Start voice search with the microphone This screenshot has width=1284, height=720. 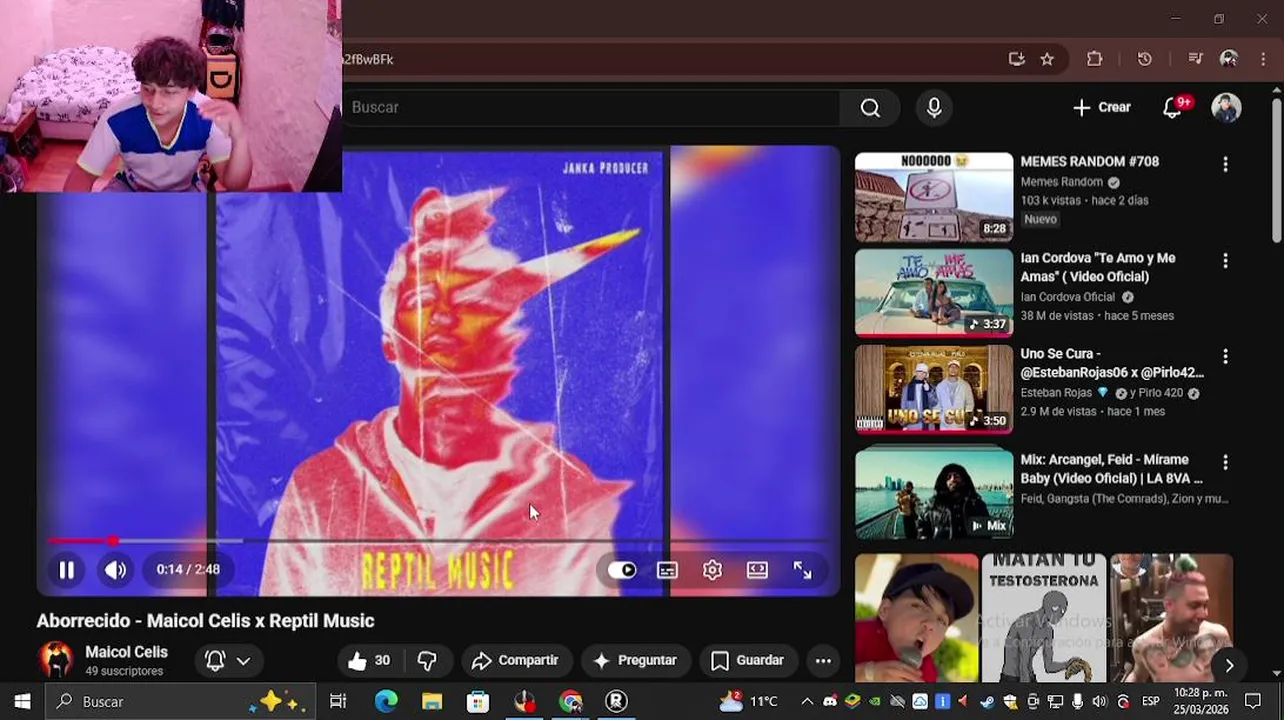click(934, 107)
